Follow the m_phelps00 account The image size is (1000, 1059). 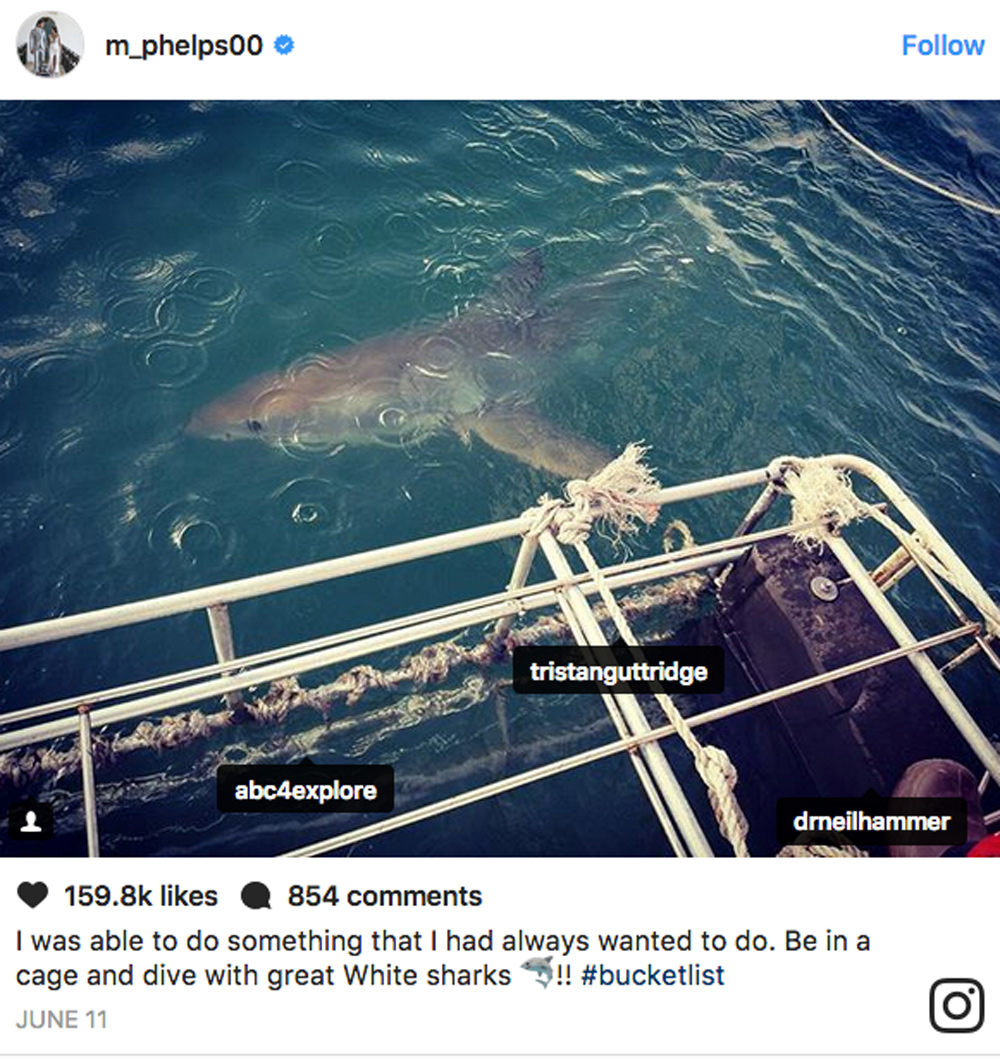943,45
